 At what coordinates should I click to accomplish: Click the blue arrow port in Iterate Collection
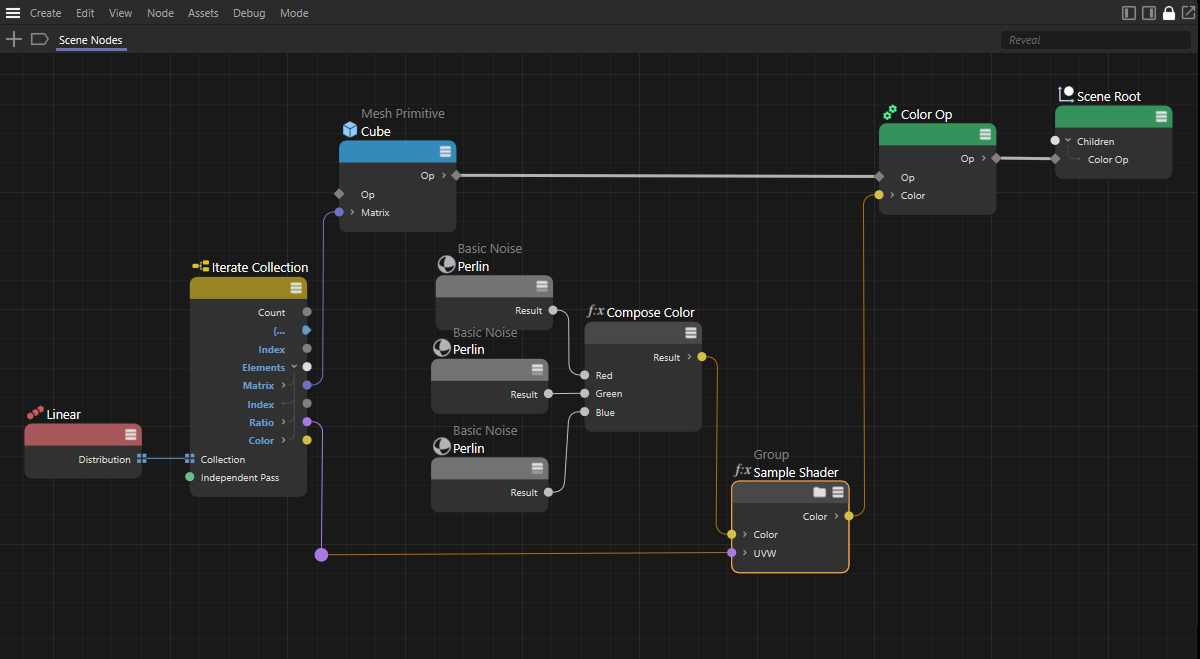307,330
